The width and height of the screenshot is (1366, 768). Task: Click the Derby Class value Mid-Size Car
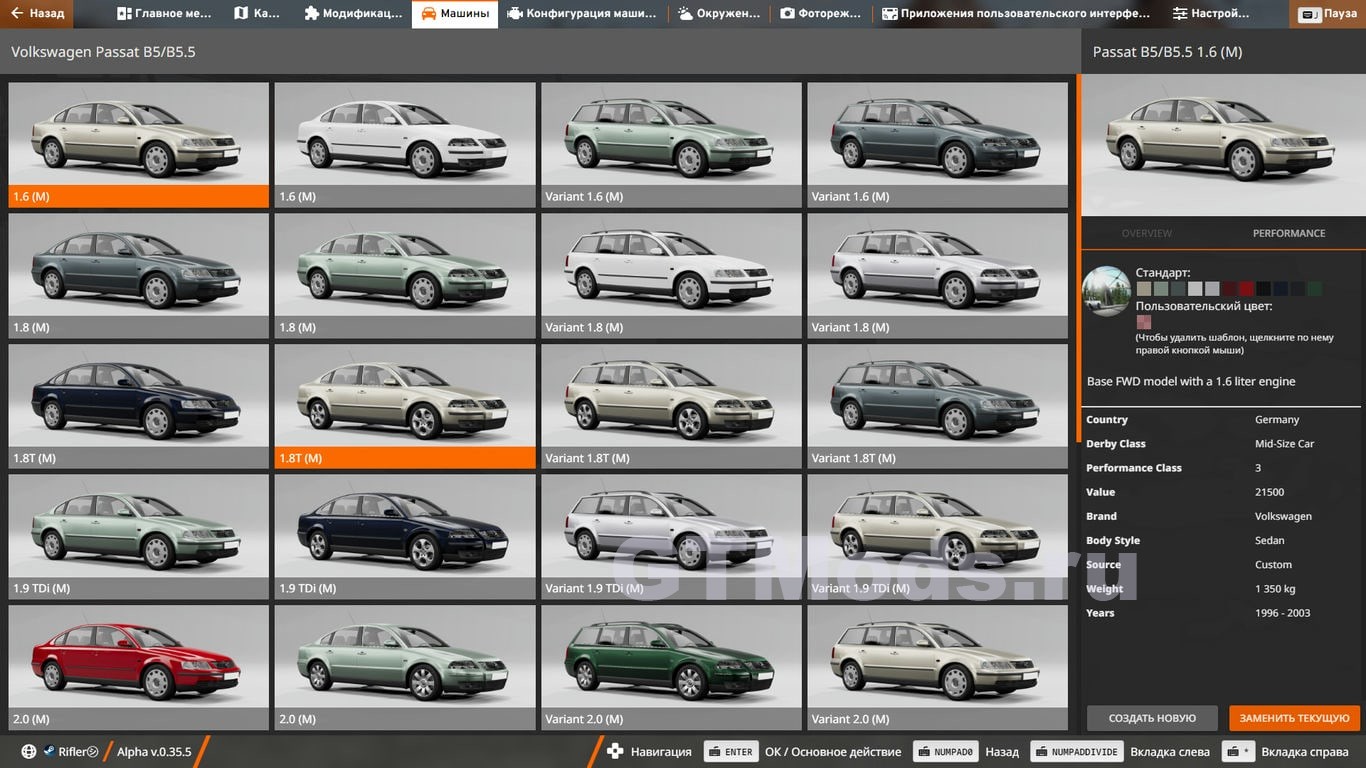pyautogui.click(x=1284, y=444)
